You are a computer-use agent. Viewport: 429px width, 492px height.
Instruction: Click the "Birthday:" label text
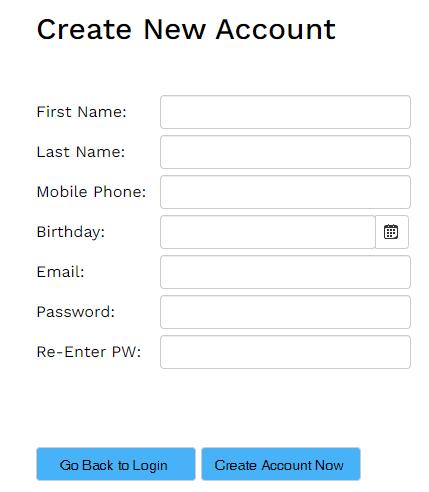click(71, 232)
